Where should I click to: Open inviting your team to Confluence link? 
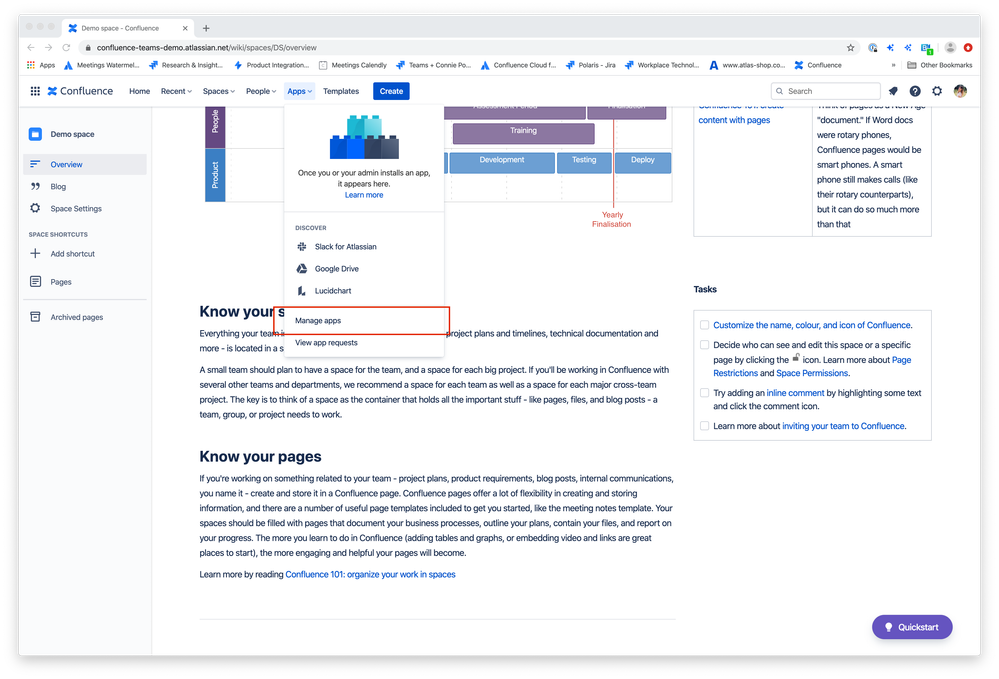point(844,426)
